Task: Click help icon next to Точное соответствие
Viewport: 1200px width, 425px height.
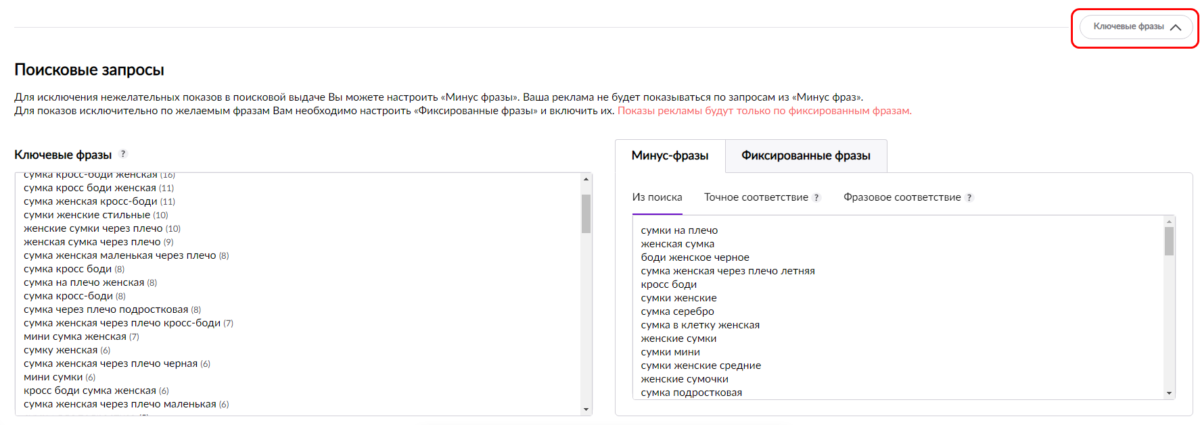Action: coord(816,198)
